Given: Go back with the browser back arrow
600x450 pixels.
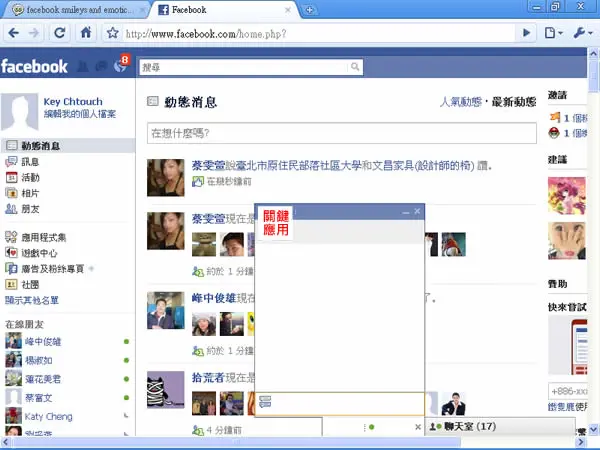Looking at the screenshot, I should click(x=14, y=33).
